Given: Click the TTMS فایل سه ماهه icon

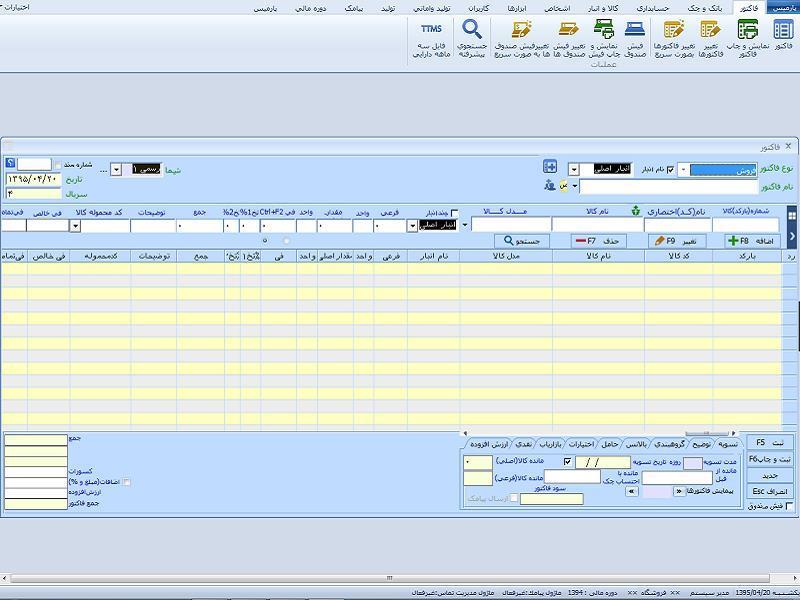Looking at the screenshot, I should tap(432, 39).
